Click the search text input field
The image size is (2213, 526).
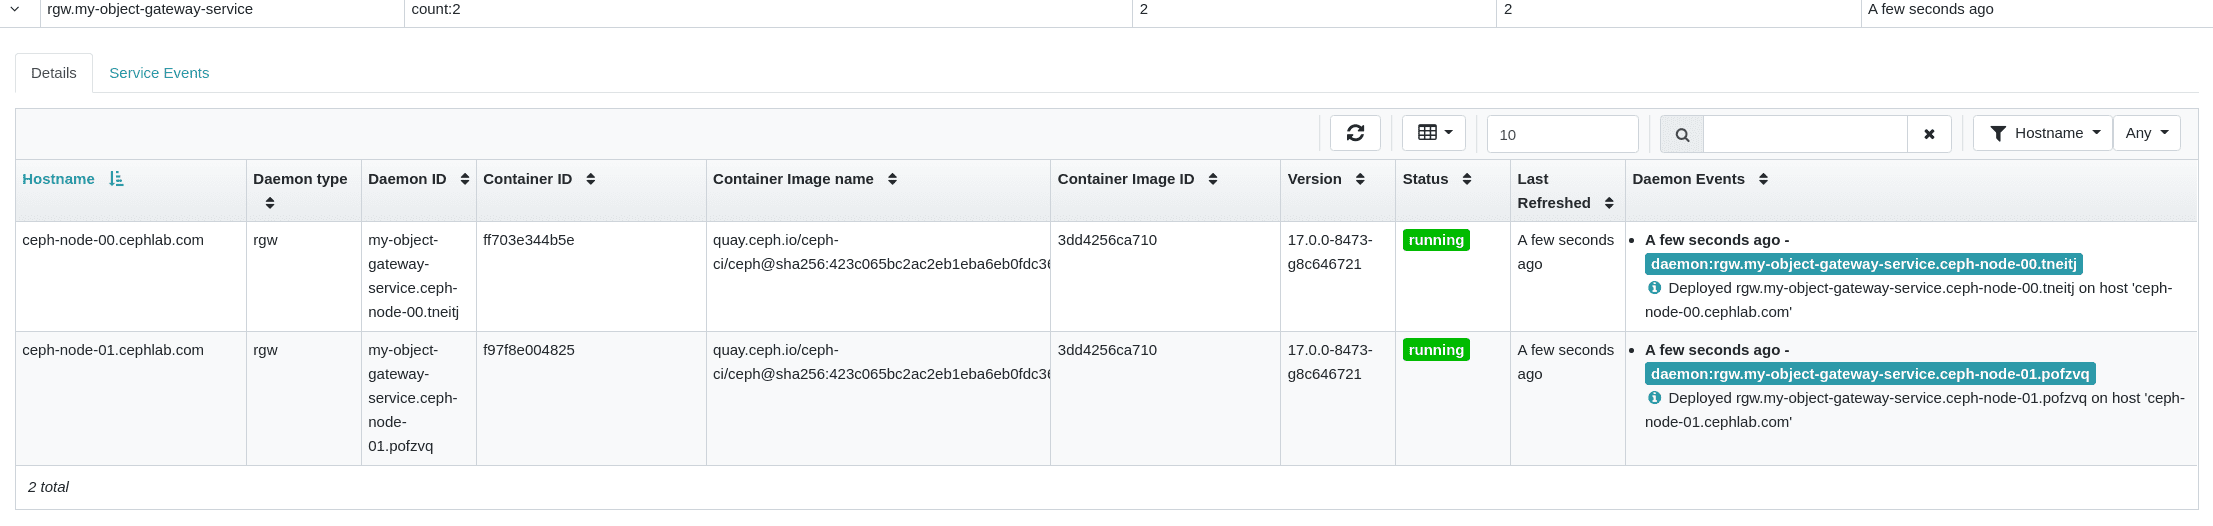click(x=1805, y=134)
